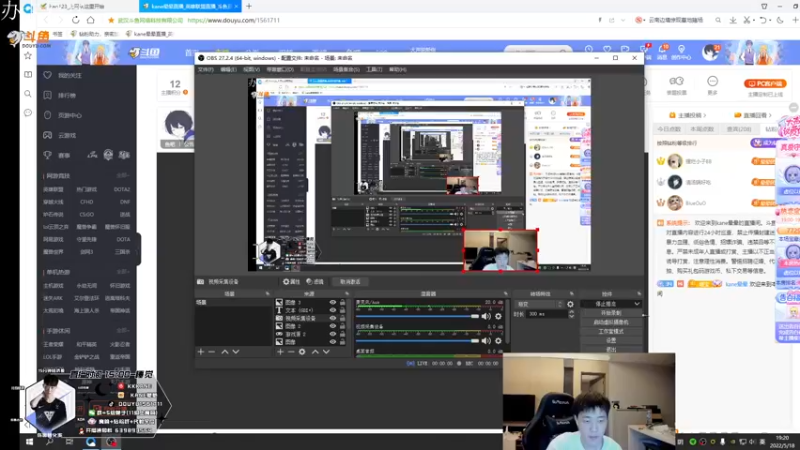Click the transition duration 300 ms field

click(x=546, y=314)
